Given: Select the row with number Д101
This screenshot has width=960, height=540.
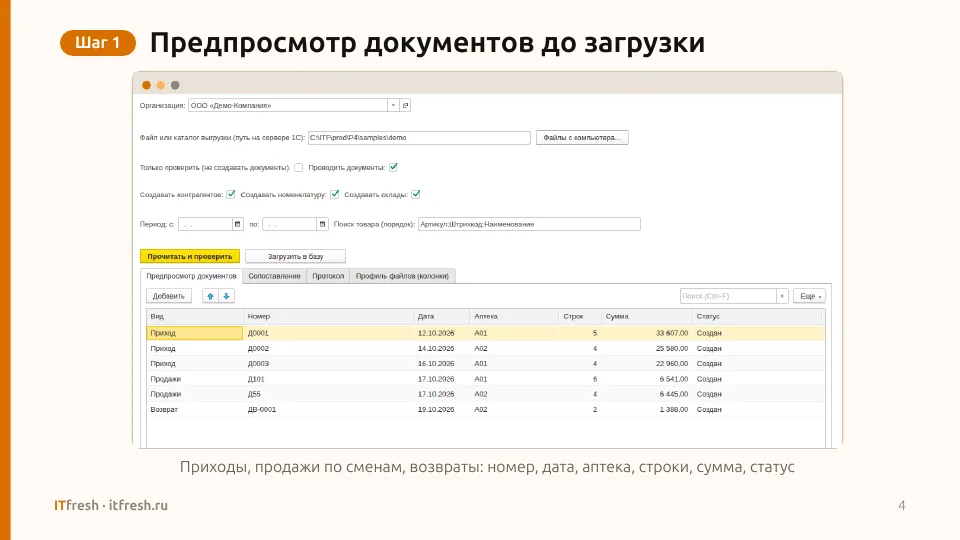Looking at the screenshot, I should point(486,379).
